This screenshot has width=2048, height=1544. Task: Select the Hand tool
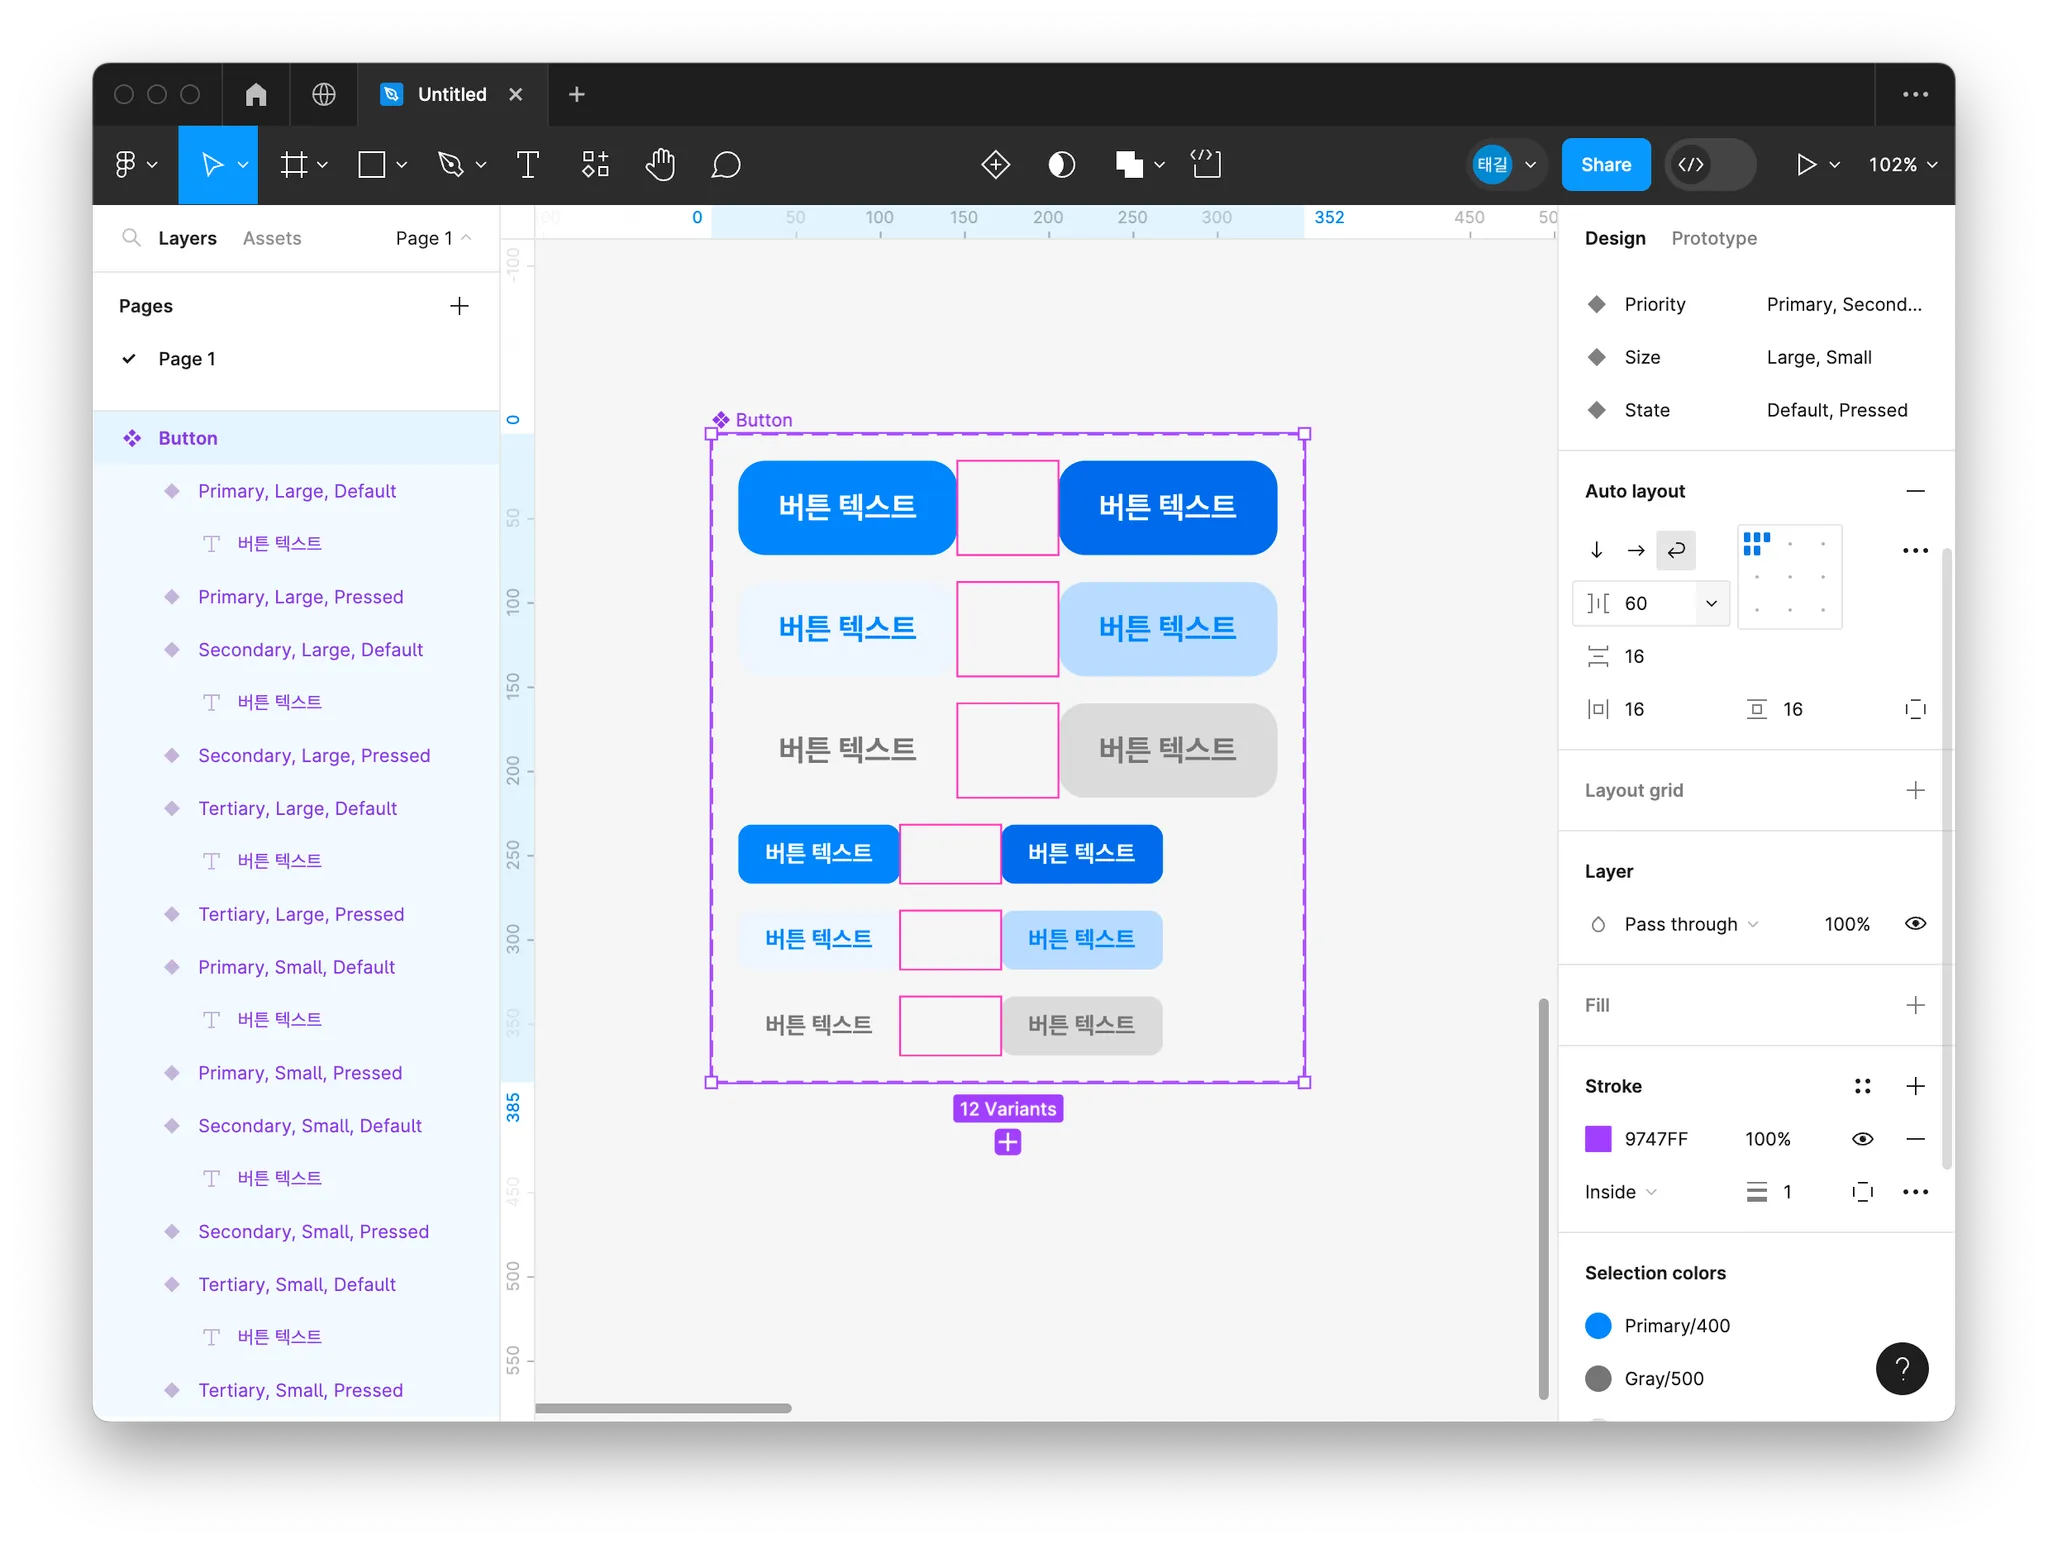(660, 165)
